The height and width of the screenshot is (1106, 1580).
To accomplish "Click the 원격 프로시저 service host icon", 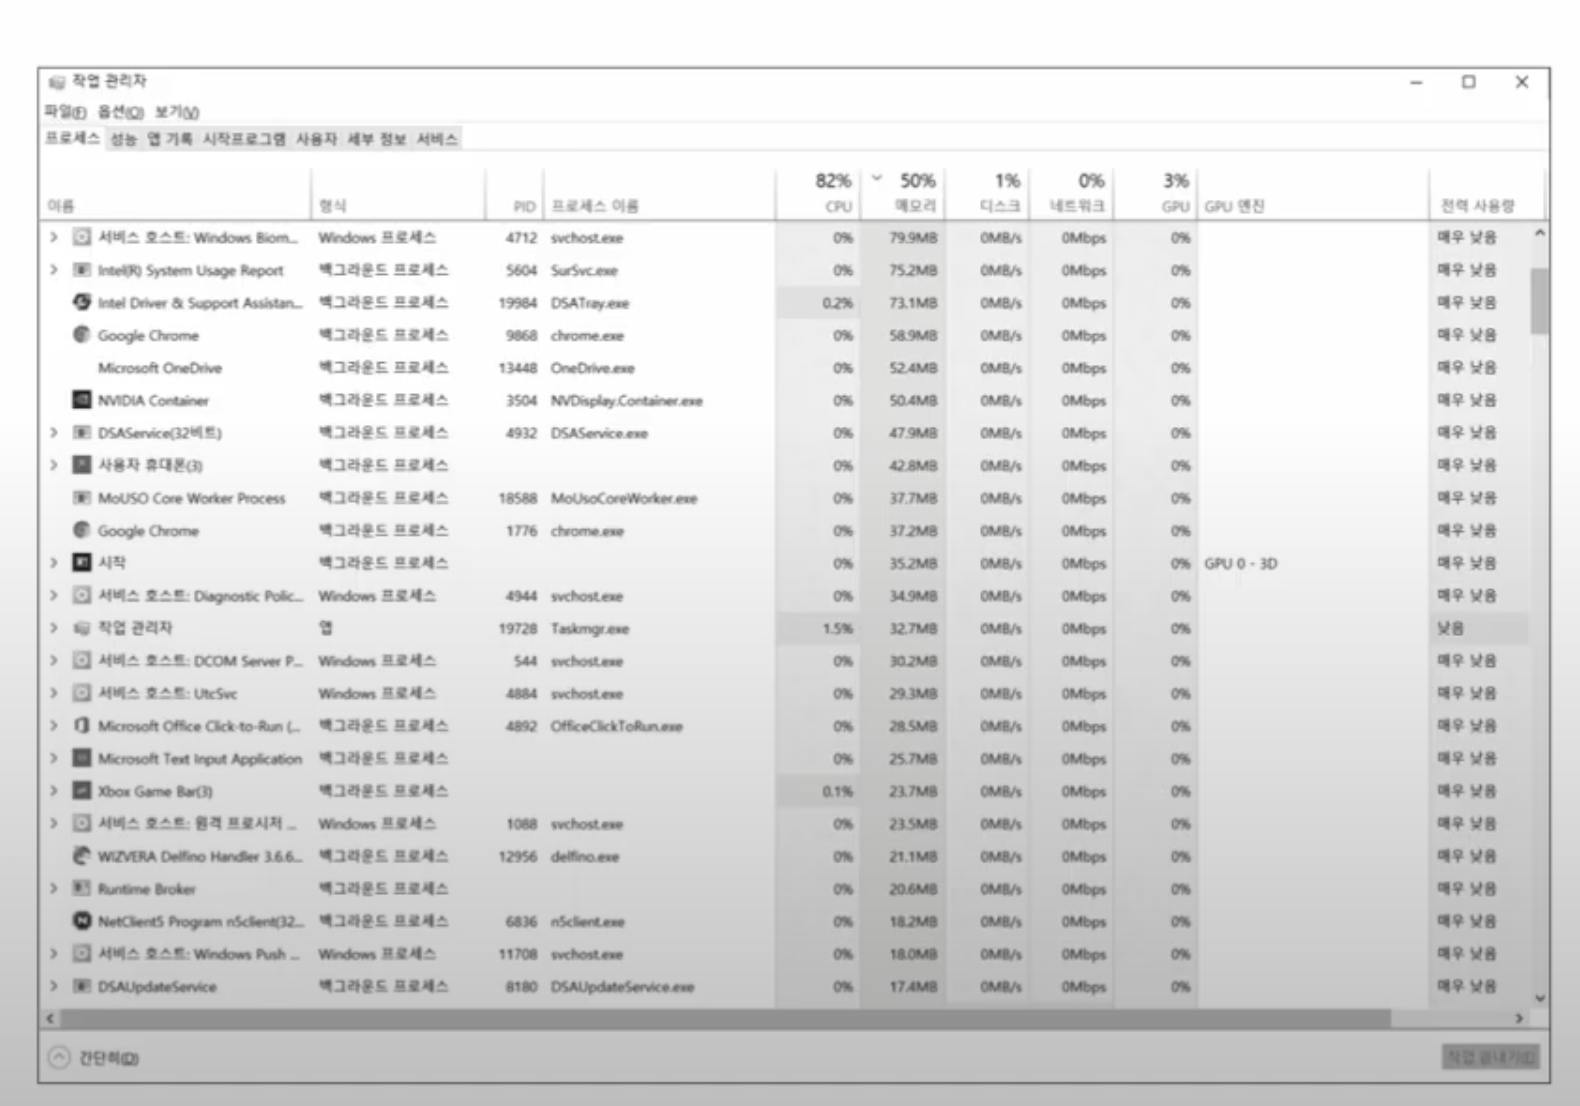I will click(x=82, y=824).
